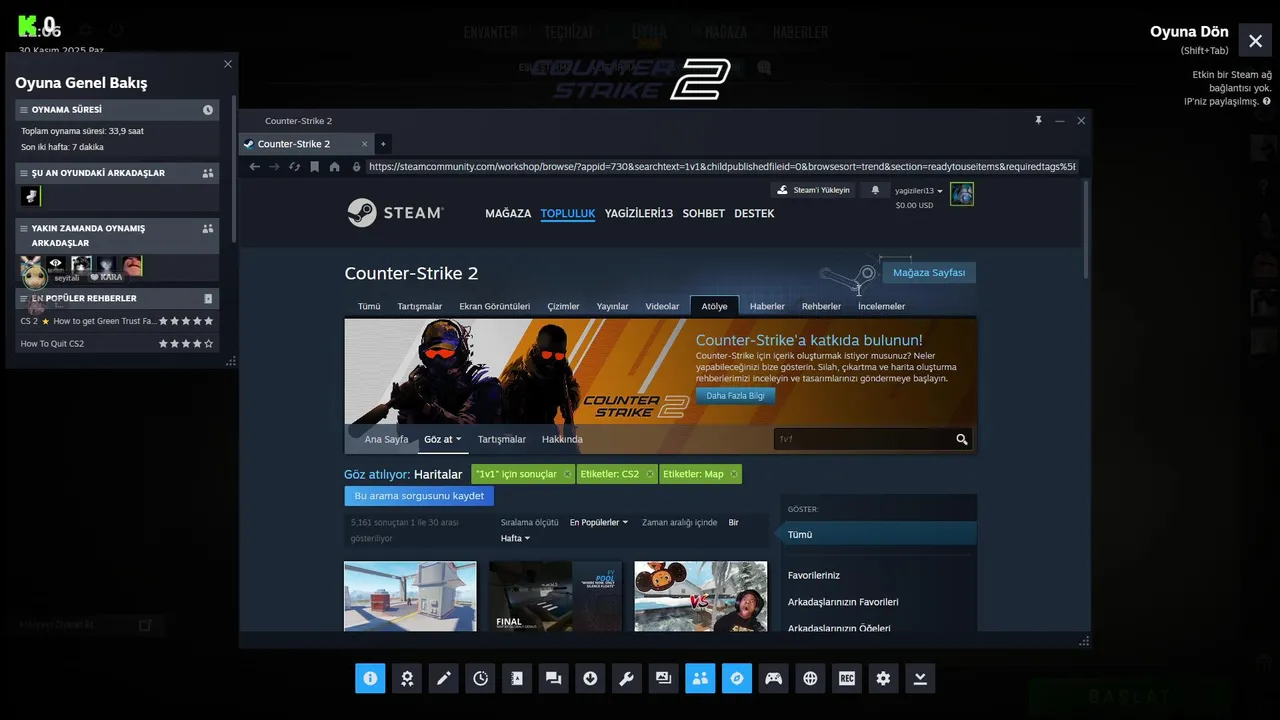
Task: Open En Popüler sort dropdown
Action: pyautogui.click(x=599, y=522)
